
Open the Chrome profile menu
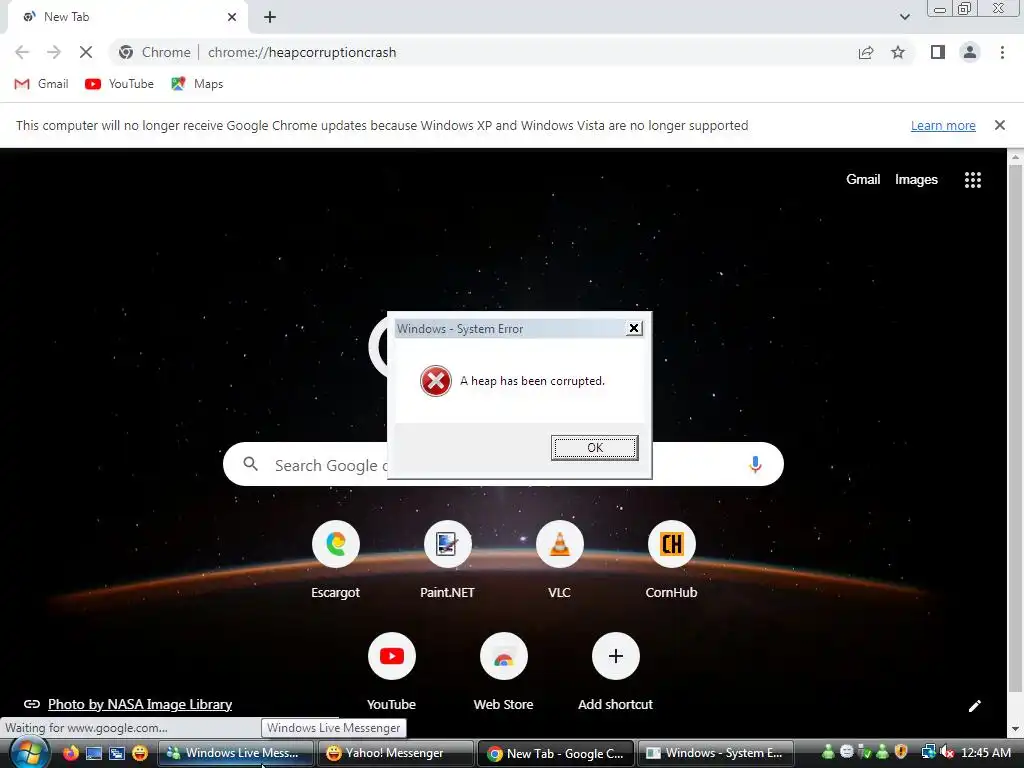(970, 52)
